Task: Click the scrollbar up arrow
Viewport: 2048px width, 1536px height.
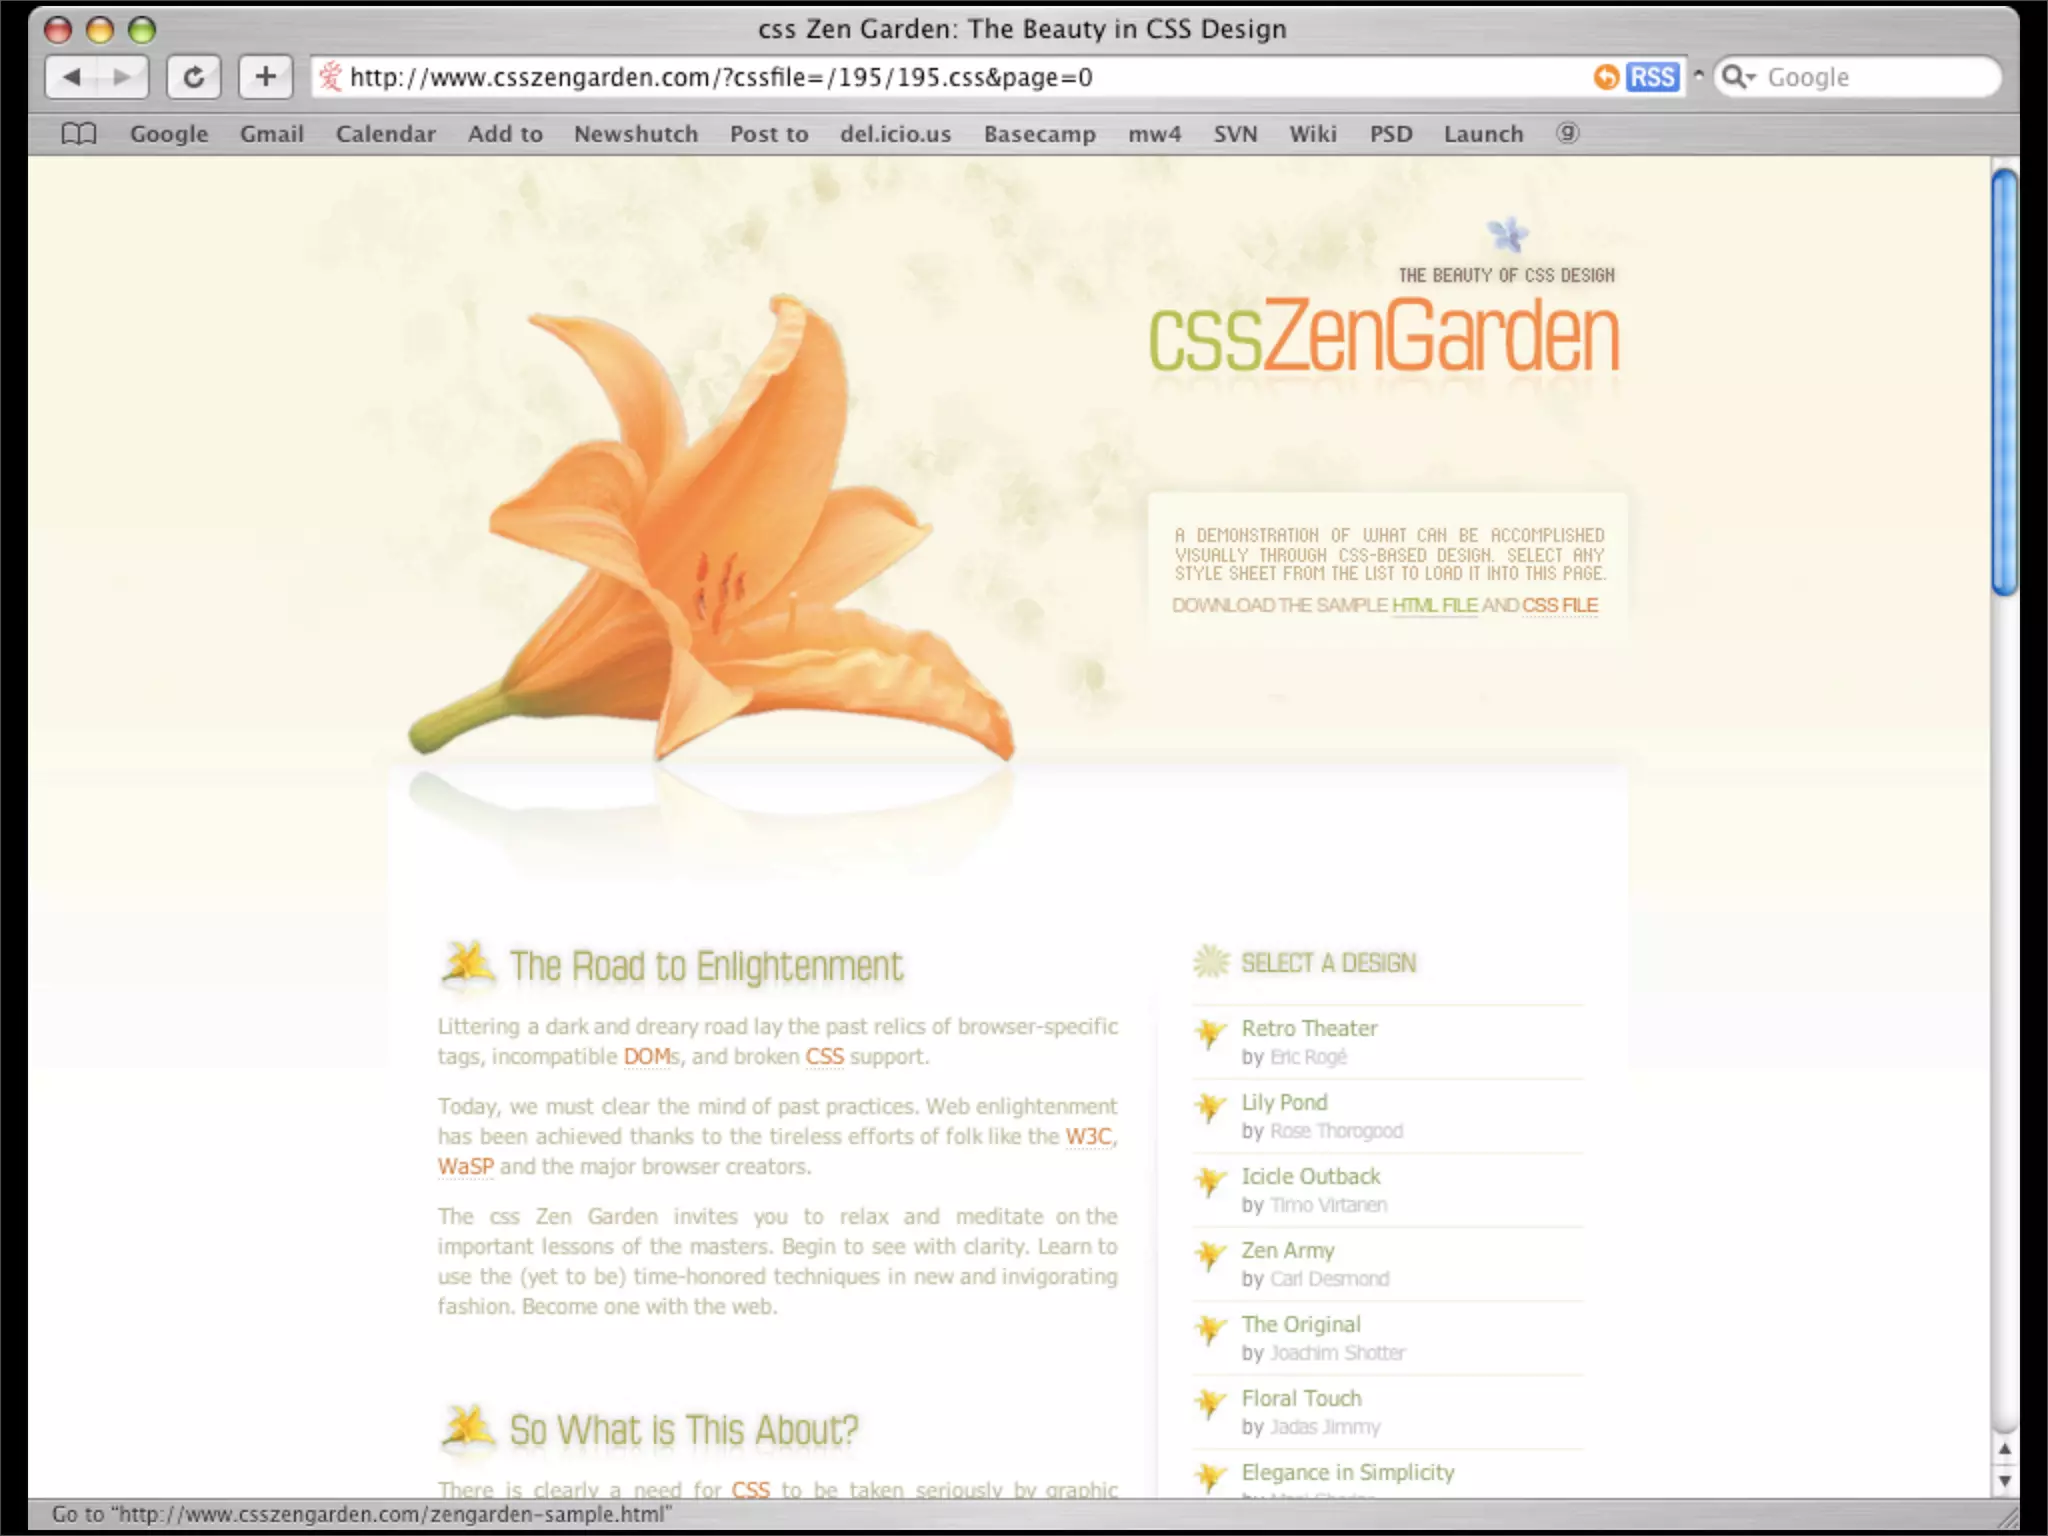Action: click(x=2004, y=1450)
